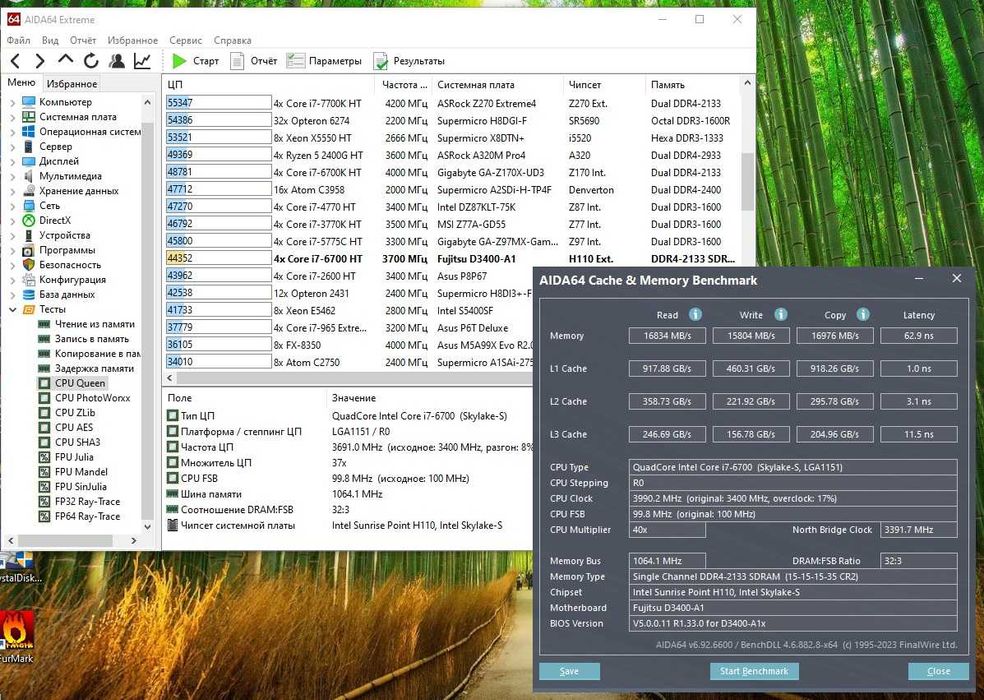The width and height of the screenshot is (984, 700).
Task: Click the Системная плата column header
Action: [498, 84]
